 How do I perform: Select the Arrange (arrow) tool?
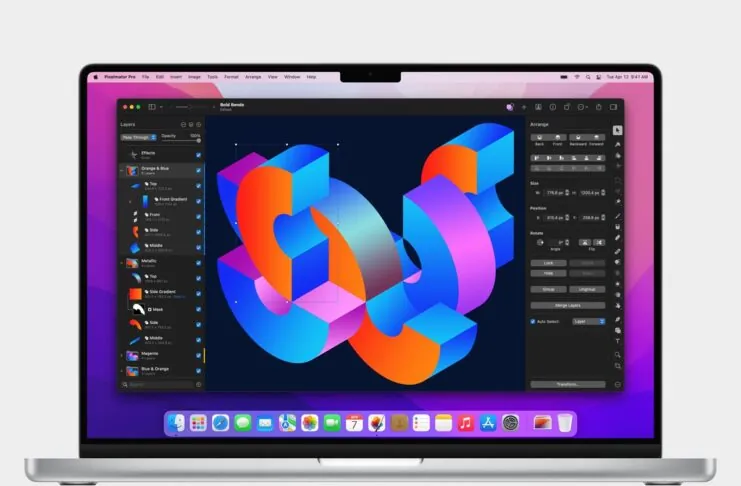(617, 130)
